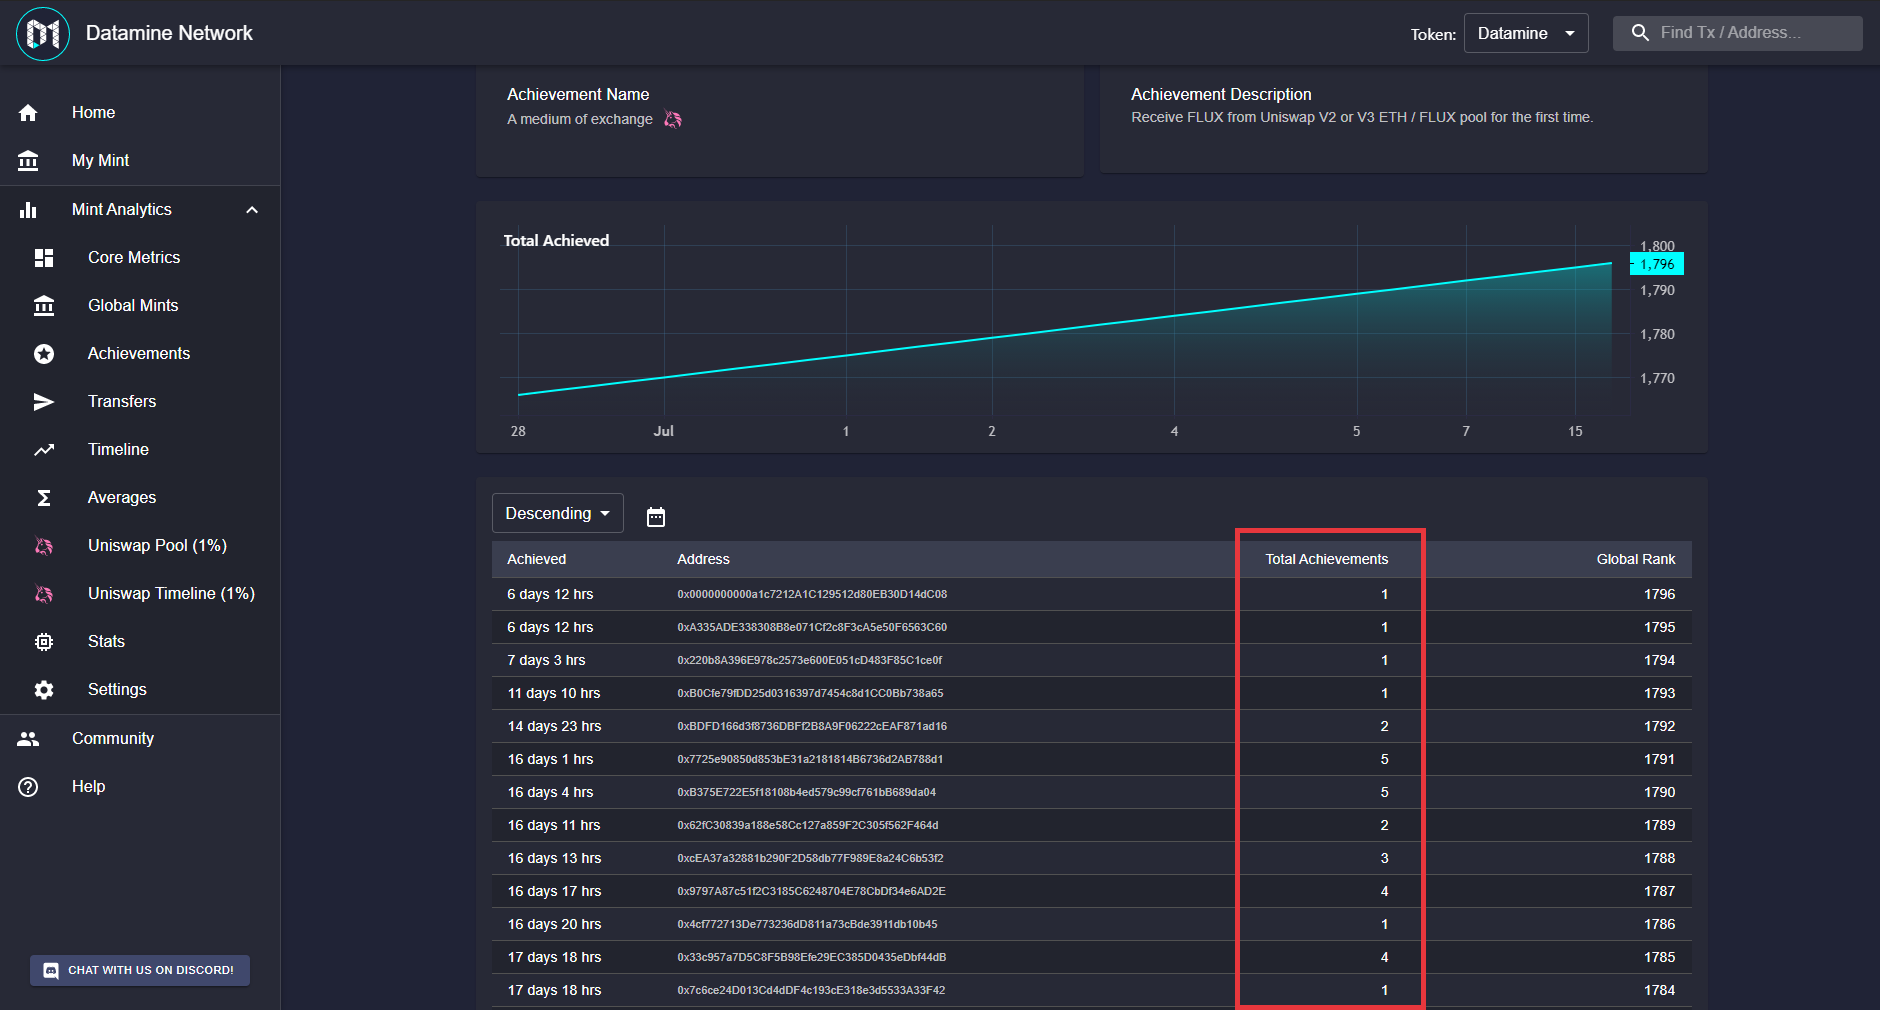1880x1010 pixels.
Task: Click the My Mint bank icon
Action: pos(28,161)
